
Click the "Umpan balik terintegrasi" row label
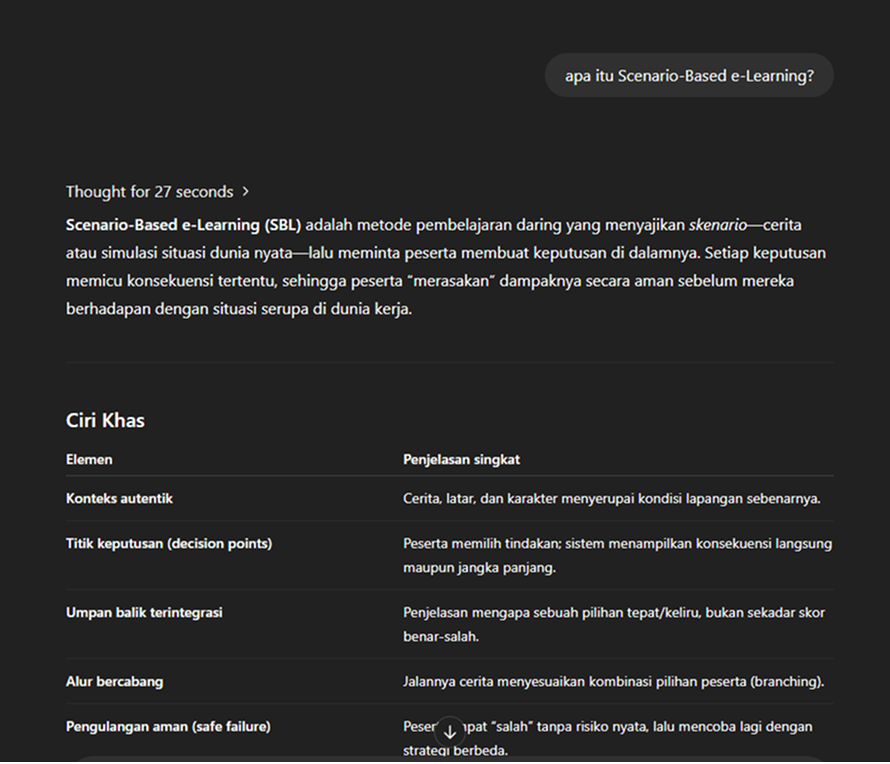click(144, 612)
